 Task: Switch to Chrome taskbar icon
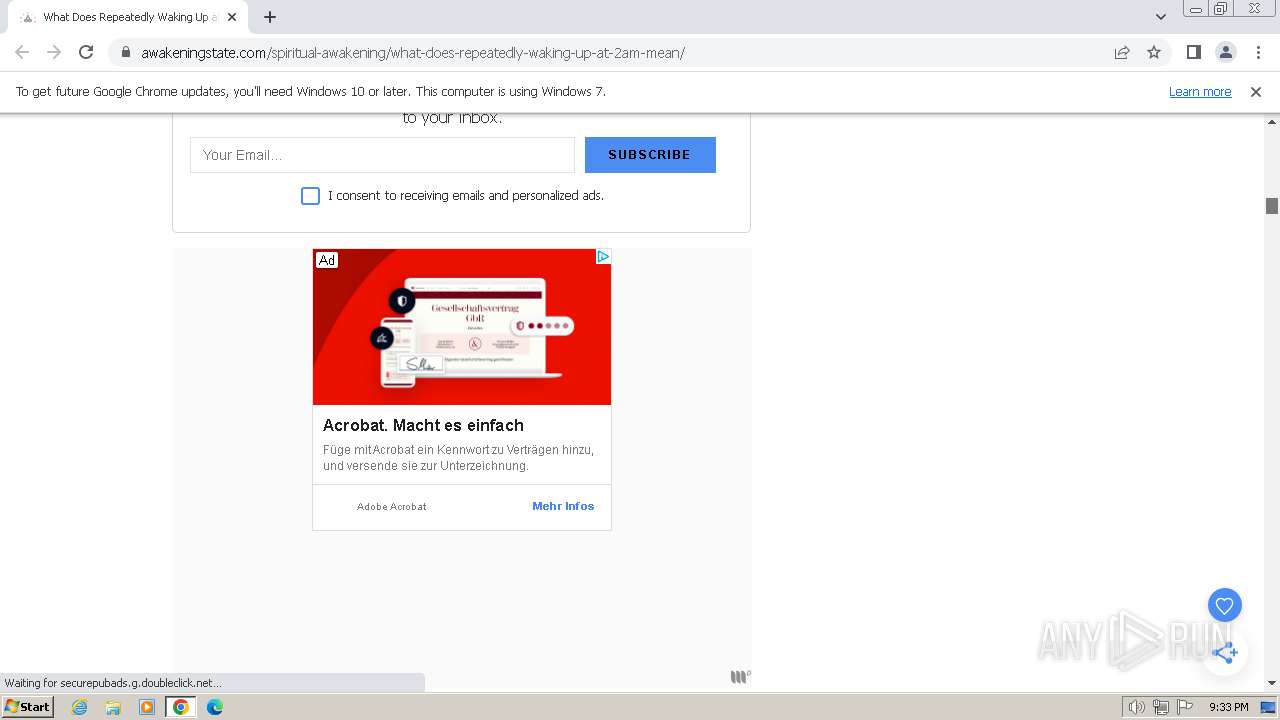pos(181,707)
